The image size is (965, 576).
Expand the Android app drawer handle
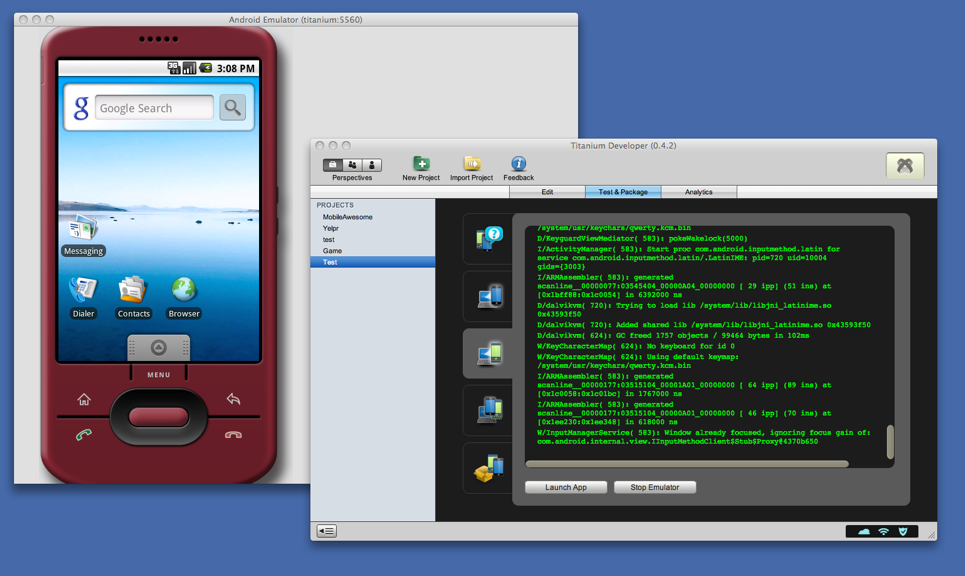coord(158,348)
